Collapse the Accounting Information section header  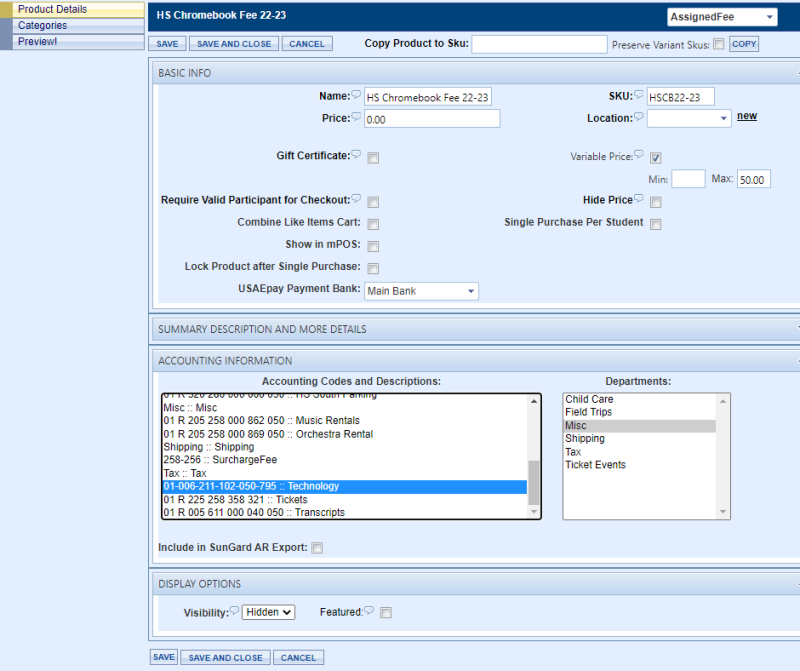click(476, 361)
